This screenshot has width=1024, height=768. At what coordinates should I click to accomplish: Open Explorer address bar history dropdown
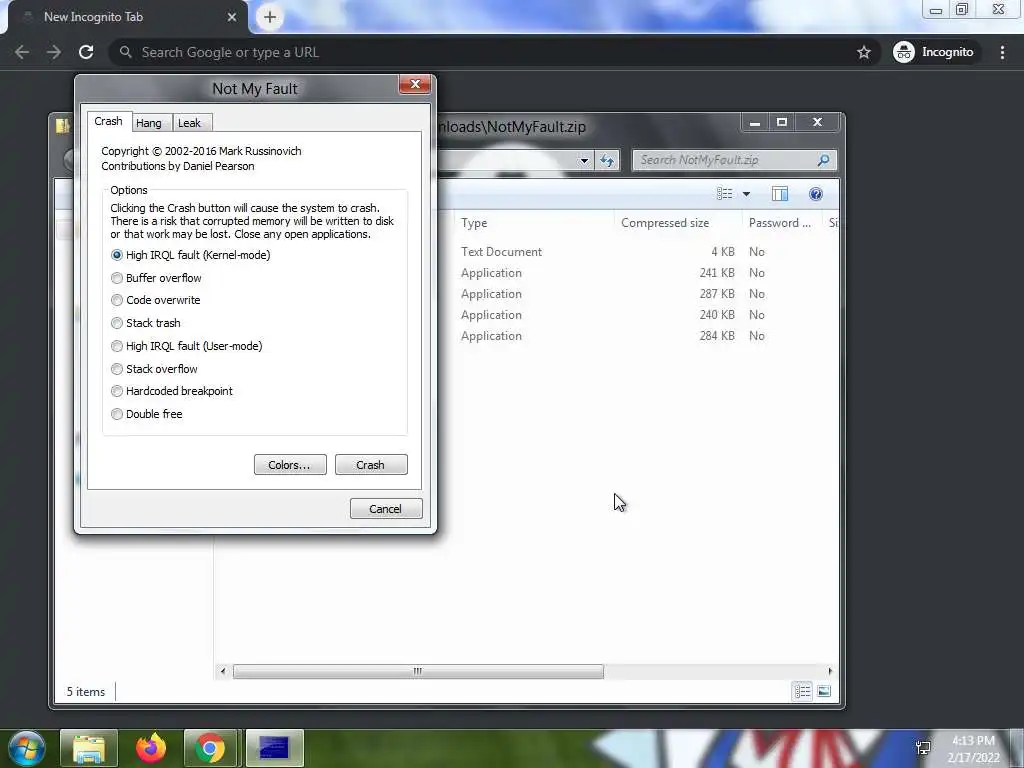[584, 161]
